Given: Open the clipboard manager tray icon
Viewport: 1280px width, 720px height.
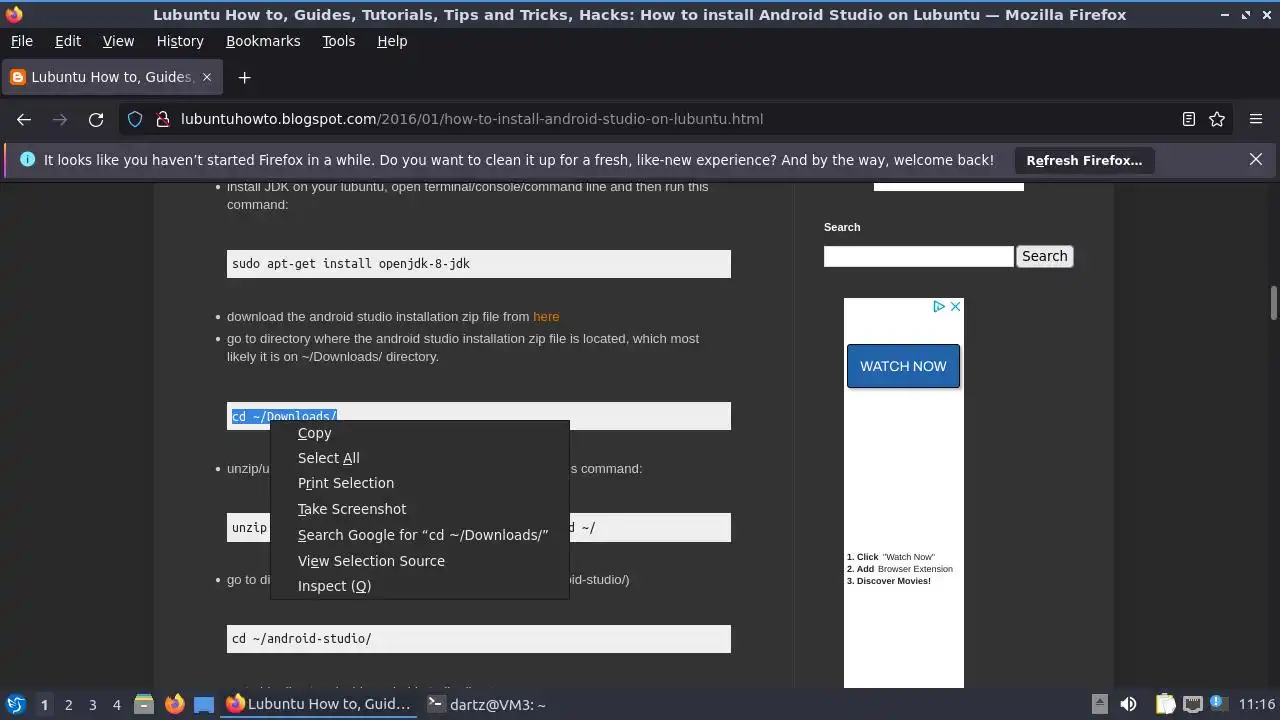Looking at the screenshot, I should (1166, 704).
